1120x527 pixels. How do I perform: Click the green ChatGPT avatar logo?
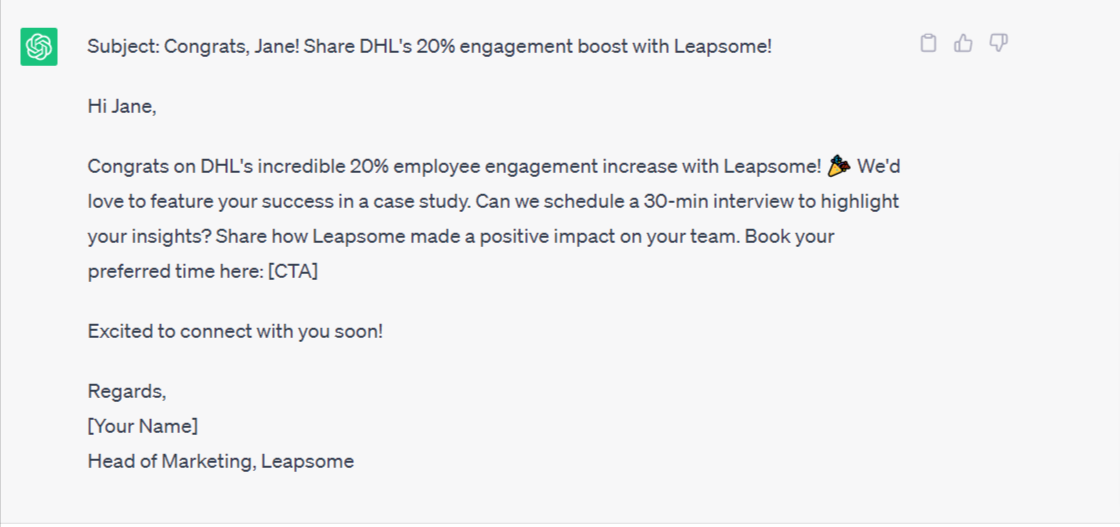[x=39, y=47]
